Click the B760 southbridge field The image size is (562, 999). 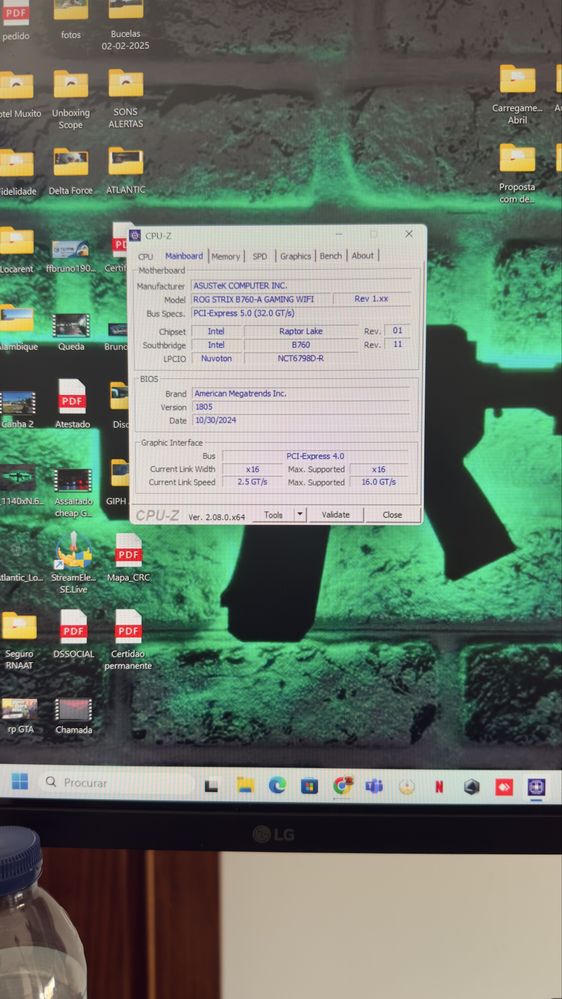coord(301,345)
